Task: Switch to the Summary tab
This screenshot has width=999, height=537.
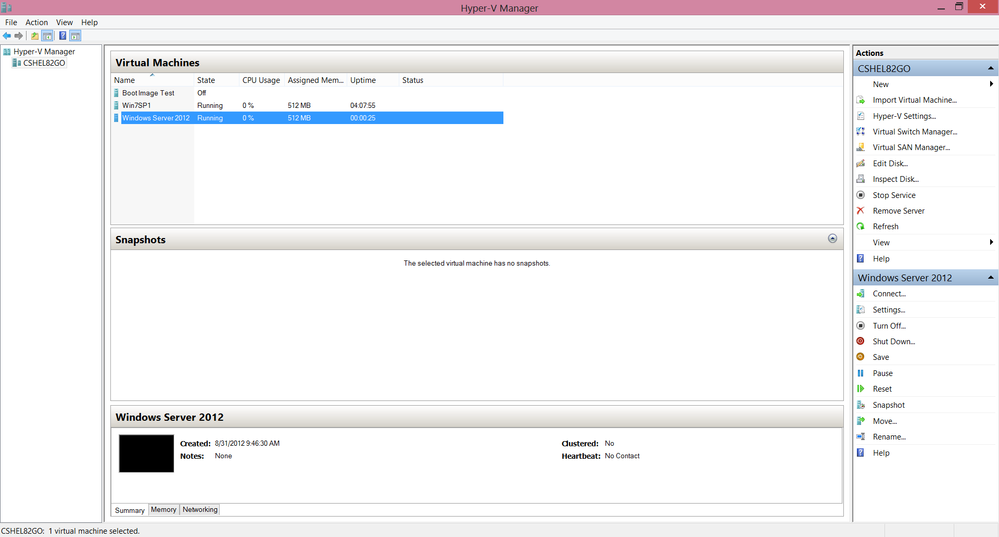Action: (x=130, y=510)
